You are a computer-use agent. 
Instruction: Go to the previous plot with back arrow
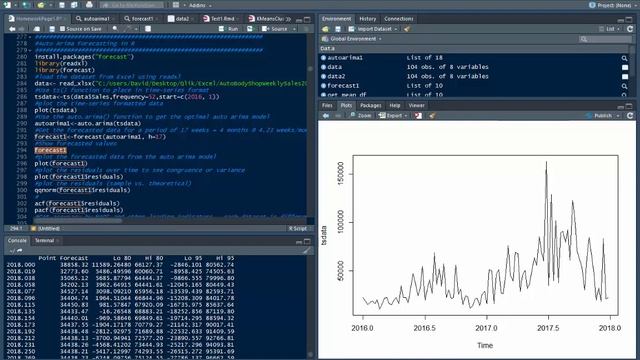click(x=326, y=116)
